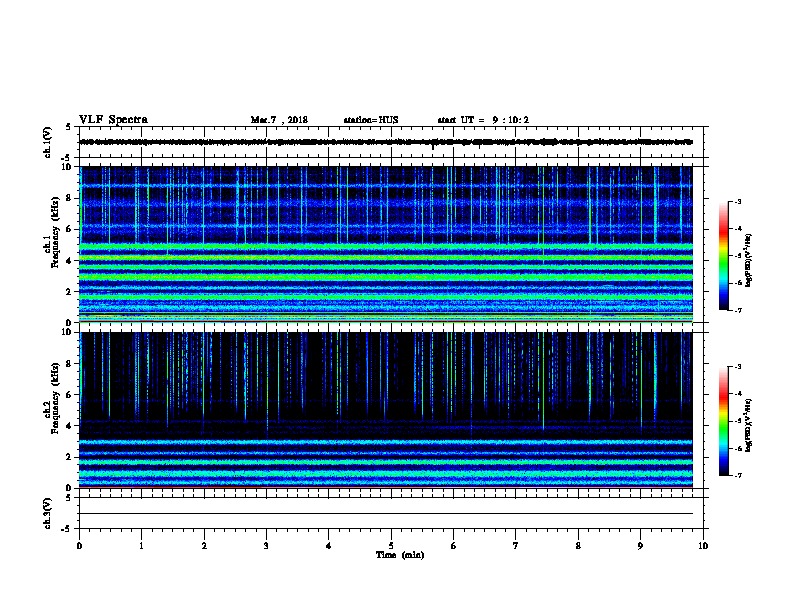Click time axis tick label "6"

(x=453, y=545)
